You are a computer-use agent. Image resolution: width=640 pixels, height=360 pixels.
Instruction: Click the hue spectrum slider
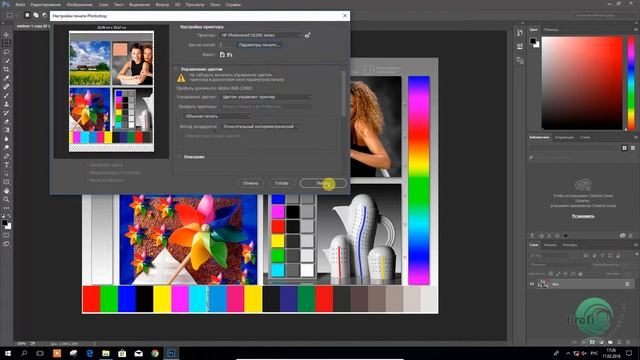(631, 83)
